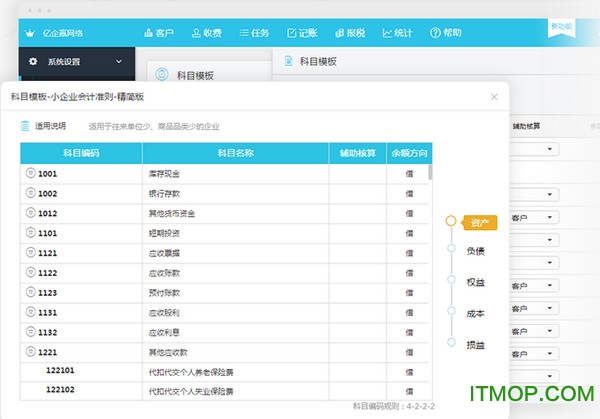Viewport: 600px width, 419px height.
Task: Close the 科目模板 dialog
Action: click(x=494, y=97)
